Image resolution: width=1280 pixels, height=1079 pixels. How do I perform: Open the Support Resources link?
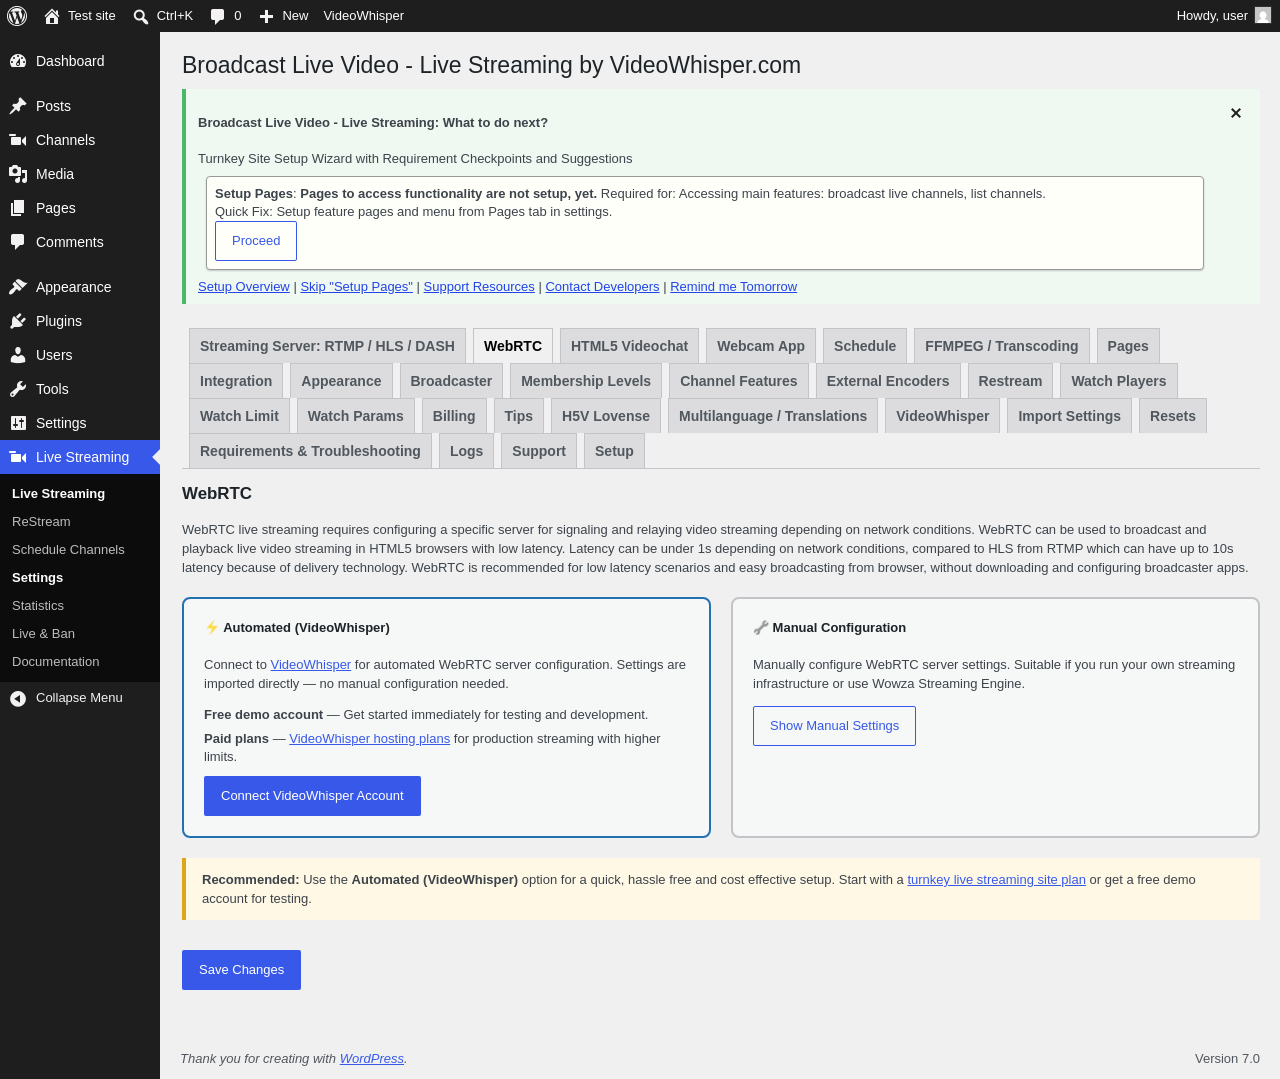coord(479,287)
